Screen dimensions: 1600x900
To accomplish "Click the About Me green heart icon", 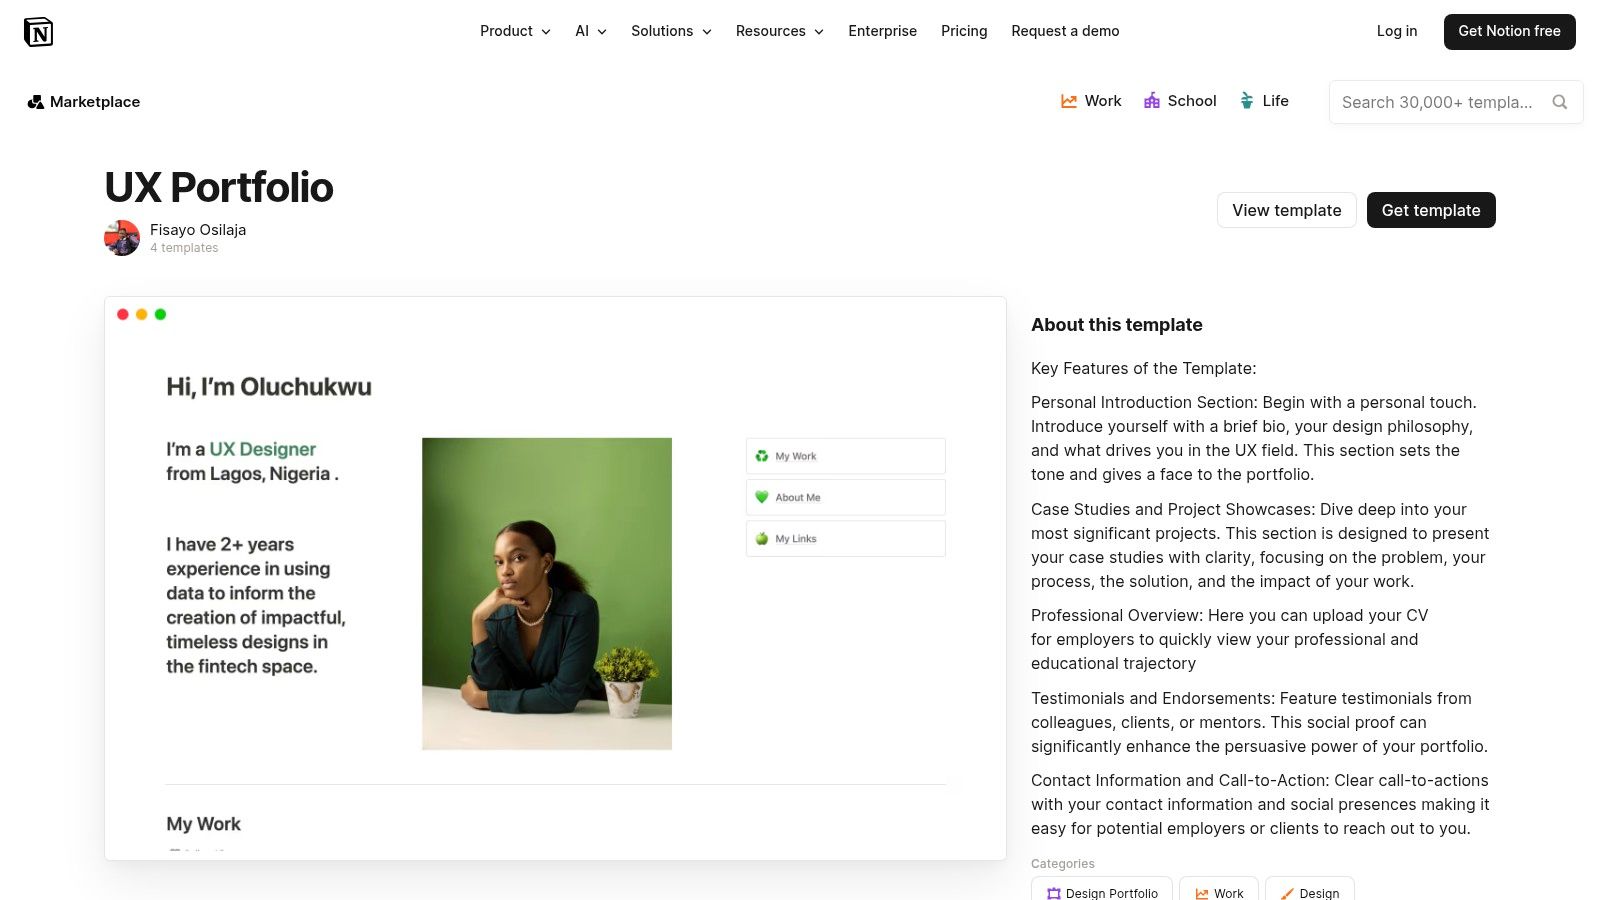I will [762, 497].
